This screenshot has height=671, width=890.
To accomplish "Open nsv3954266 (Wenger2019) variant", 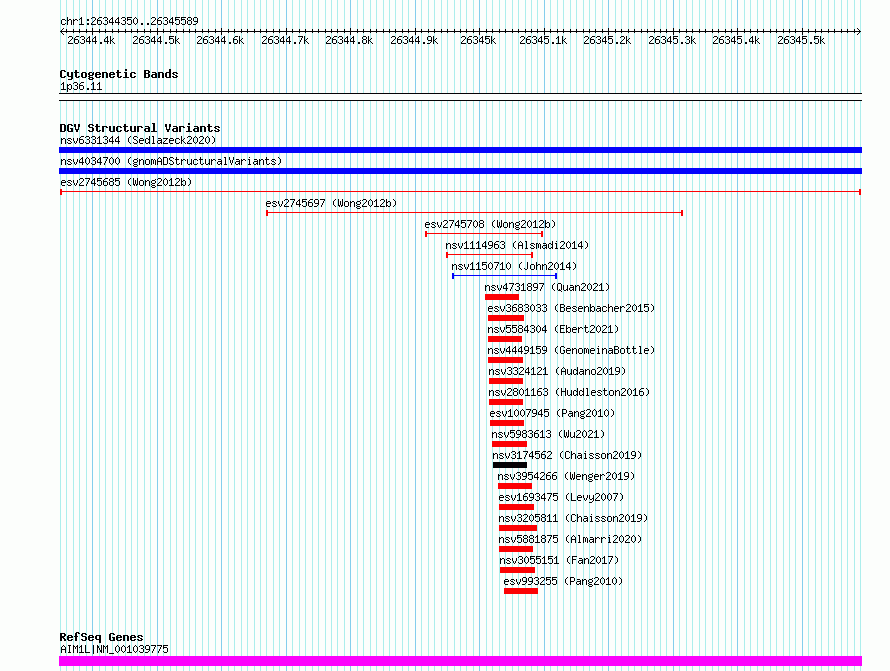I will click(566, 476).
